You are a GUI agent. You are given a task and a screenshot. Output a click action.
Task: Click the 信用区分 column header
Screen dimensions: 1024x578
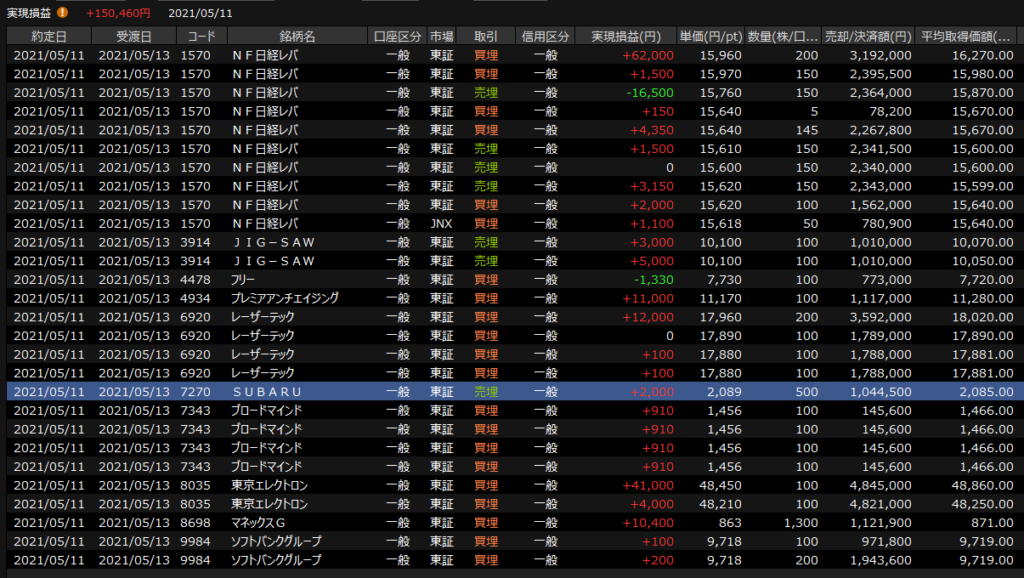[x=545, y=36]
